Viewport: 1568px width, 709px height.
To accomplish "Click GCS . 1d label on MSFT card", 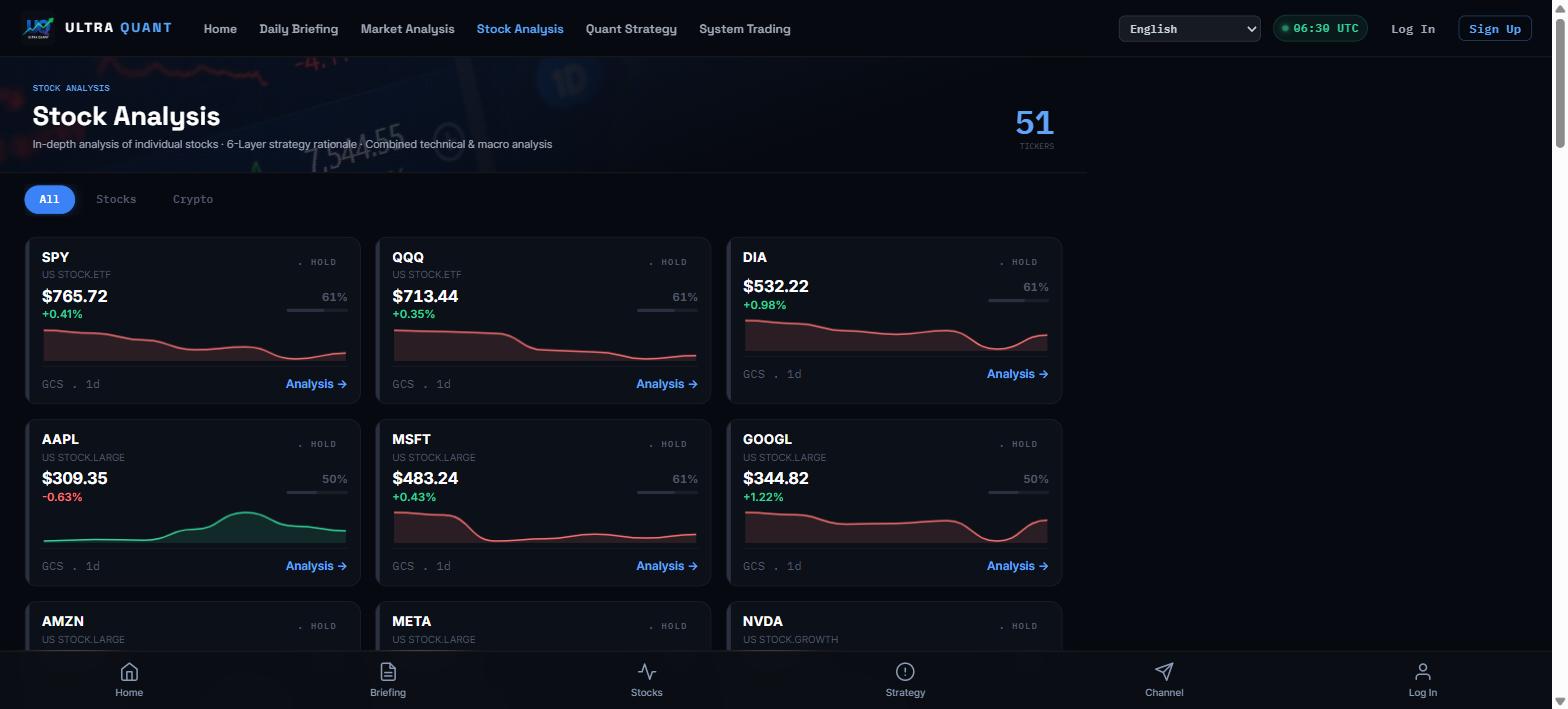I will click(422, 566).
